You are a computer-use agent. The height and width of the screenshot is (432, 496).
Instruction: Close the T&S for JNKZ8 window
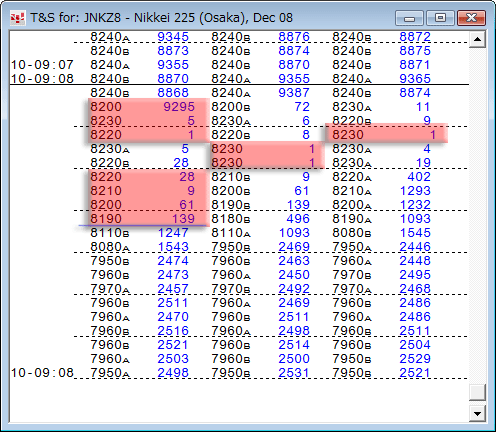(471, 18)
